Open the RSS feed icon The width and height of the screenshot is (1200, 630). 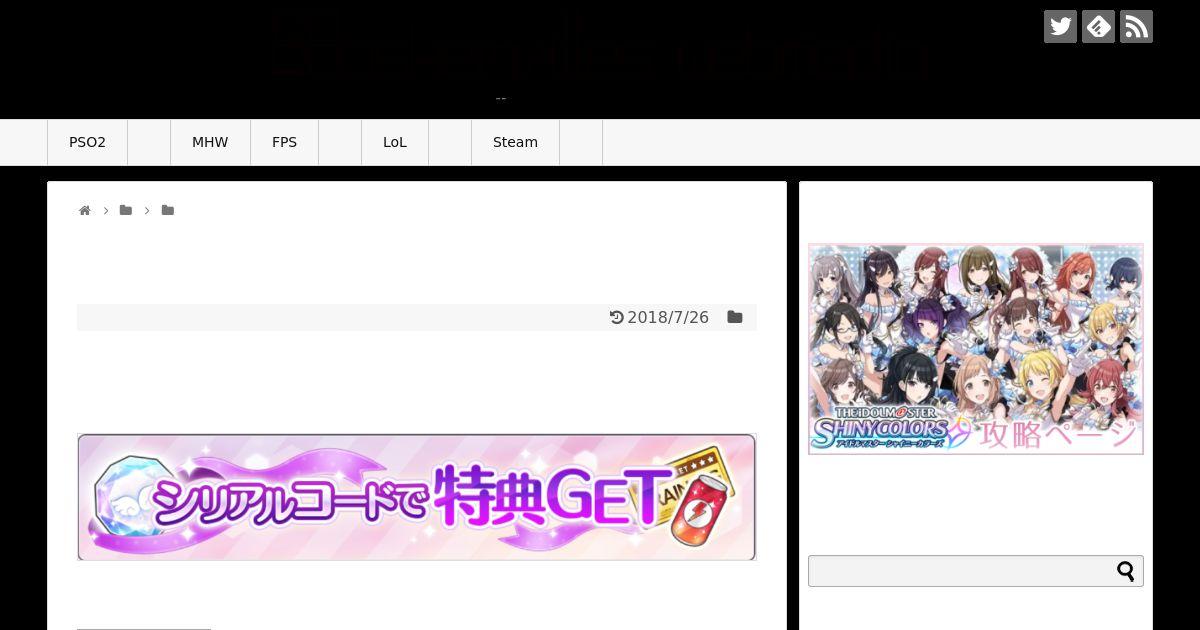click(1136, 26)
